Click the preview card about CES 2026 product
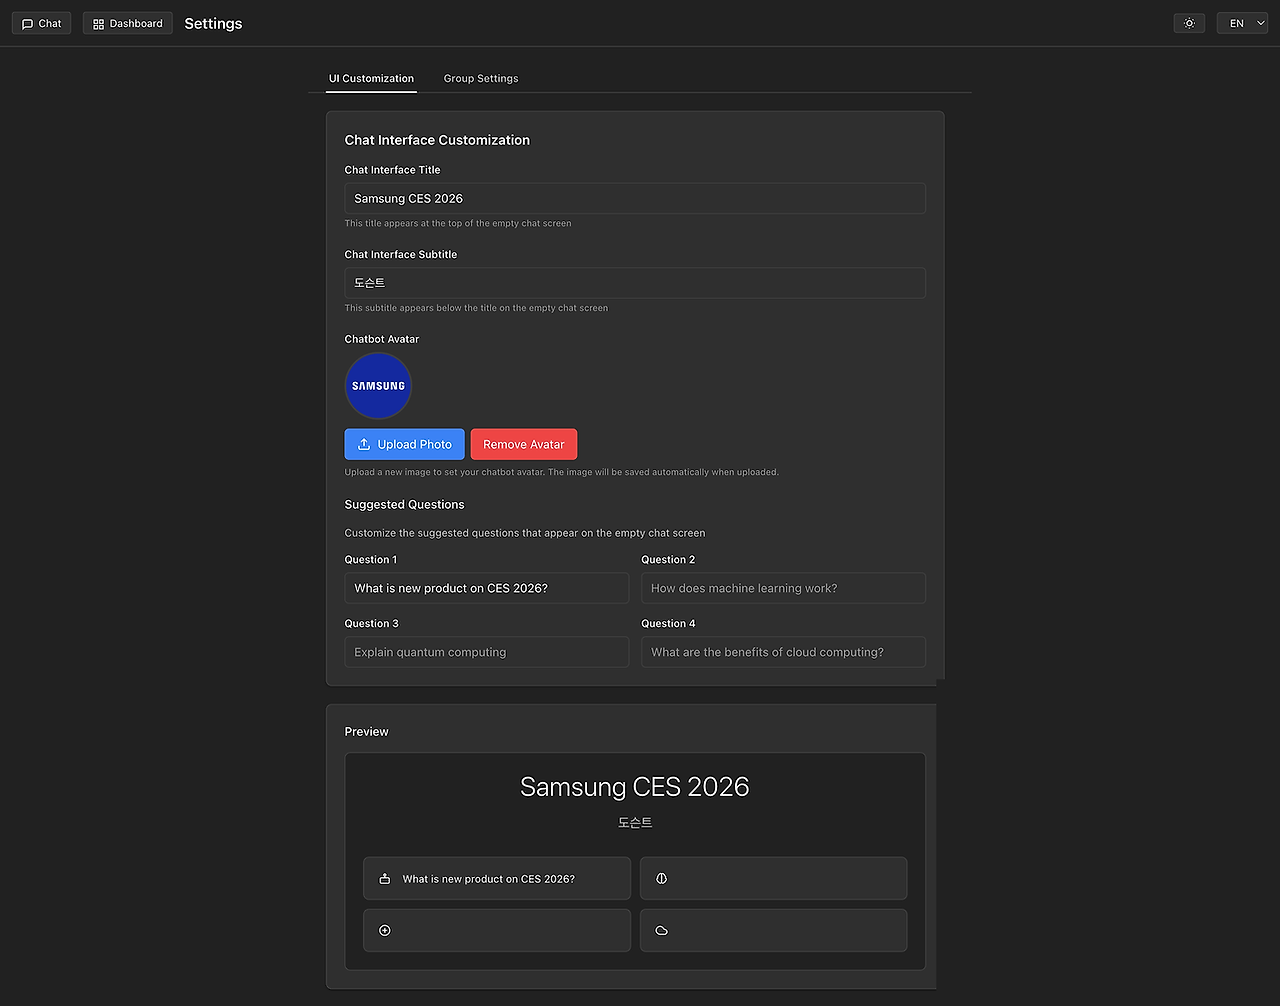The height and width of the screenshot is (1006, 1280). tap(497, 879)
